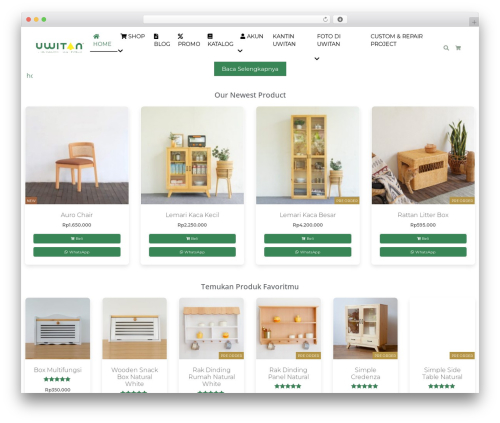
Task: Click Rak Dinding Rumah Natural White title
Action: click(212, 377)
